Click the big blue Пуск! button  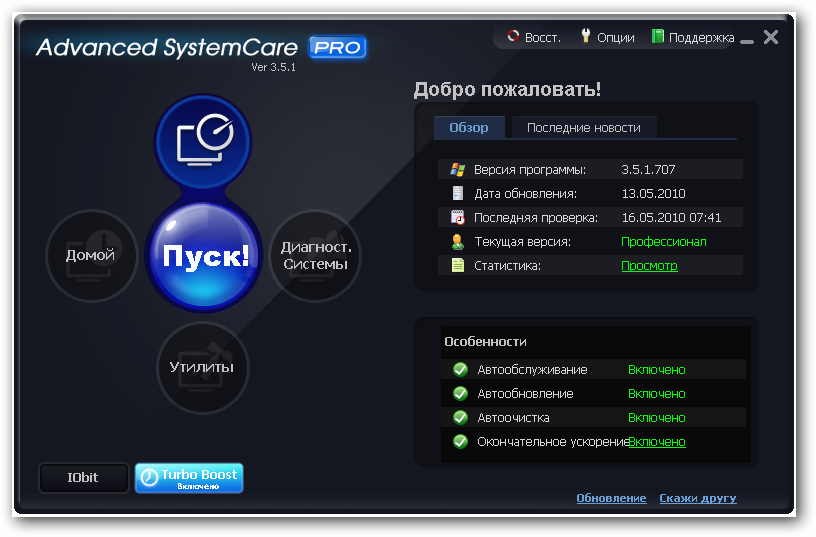(203, 256)
